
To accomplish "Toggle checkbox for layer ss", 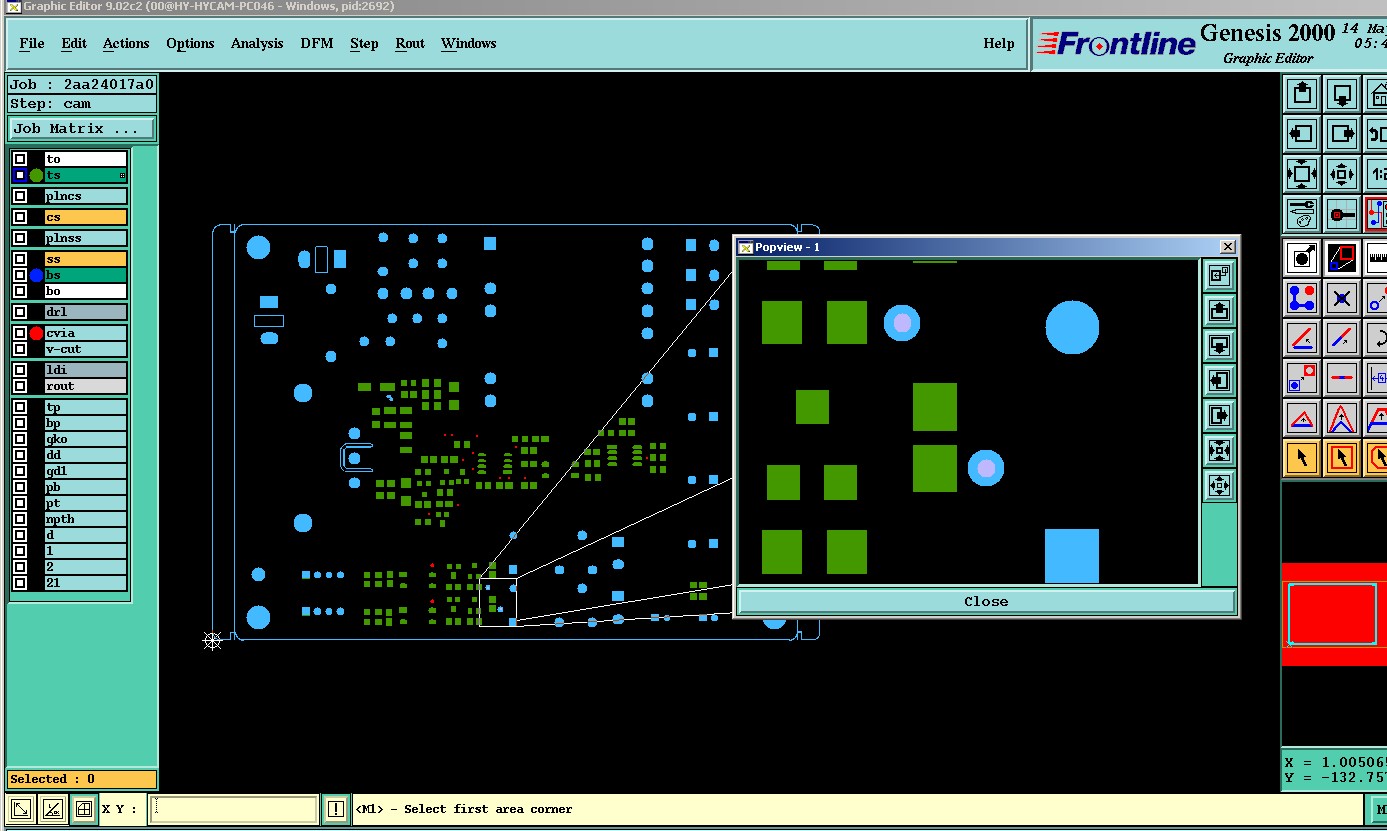I will coord(20,259).
